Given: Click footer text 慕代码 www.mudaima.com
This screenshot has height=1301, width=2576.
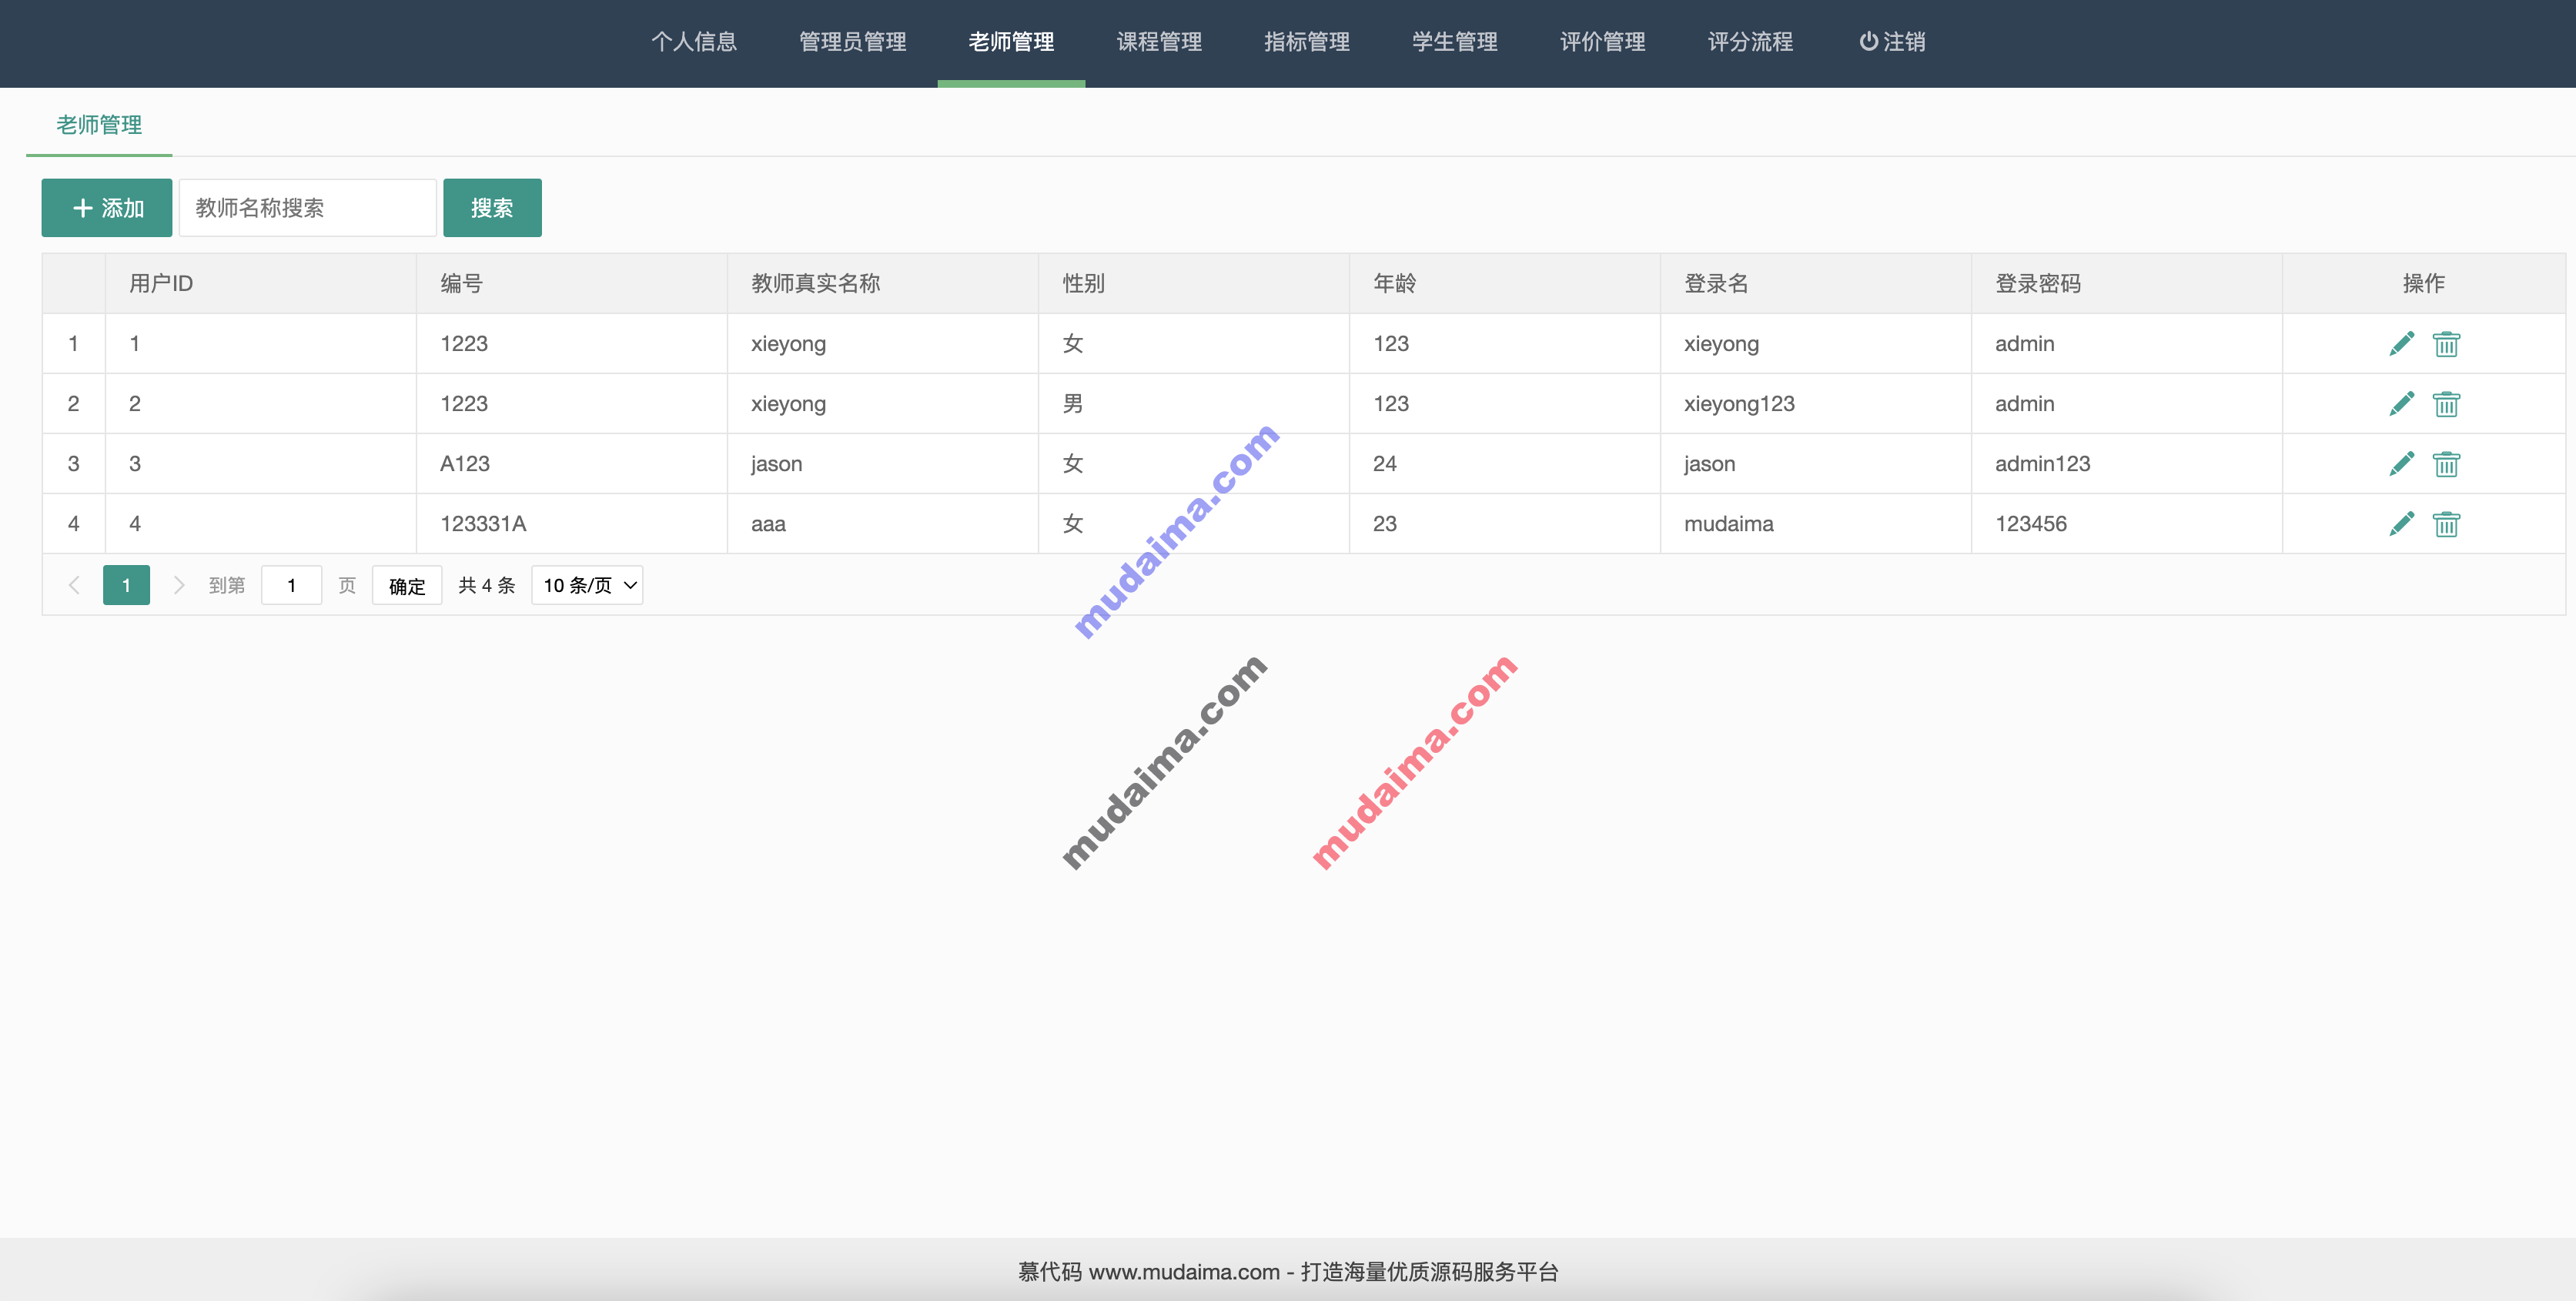Looking at the screenshot, I should point(1148,1272).
